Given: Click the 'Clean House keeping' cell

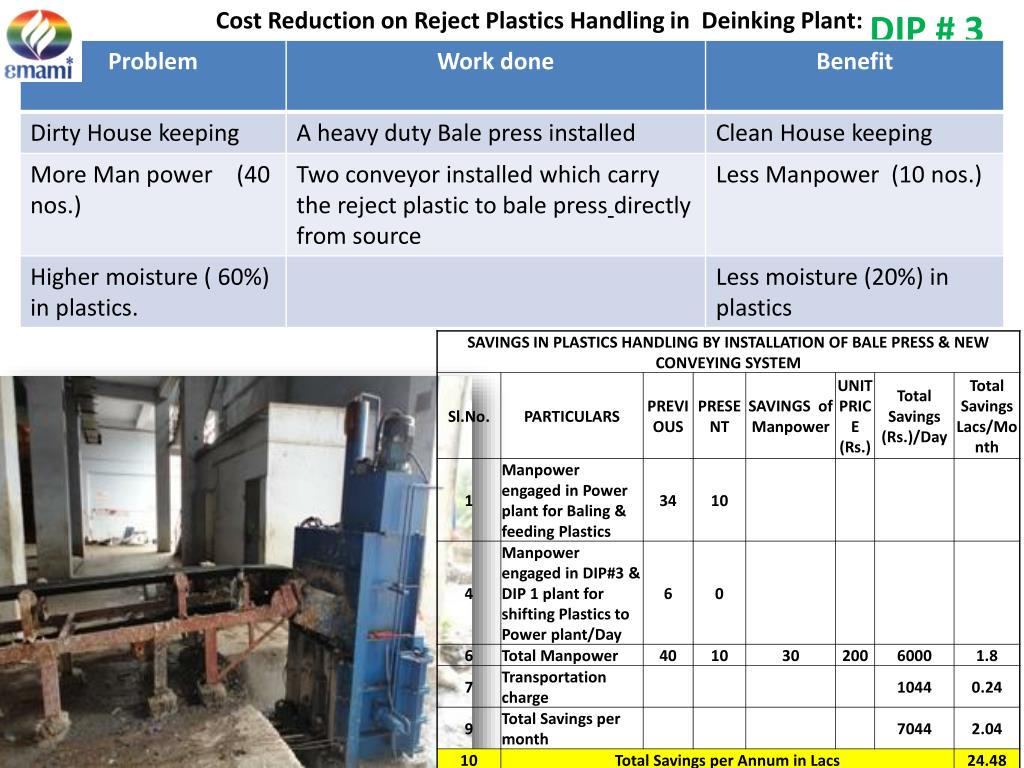Looking at the screenshot, I should click(x=854, y=133).
